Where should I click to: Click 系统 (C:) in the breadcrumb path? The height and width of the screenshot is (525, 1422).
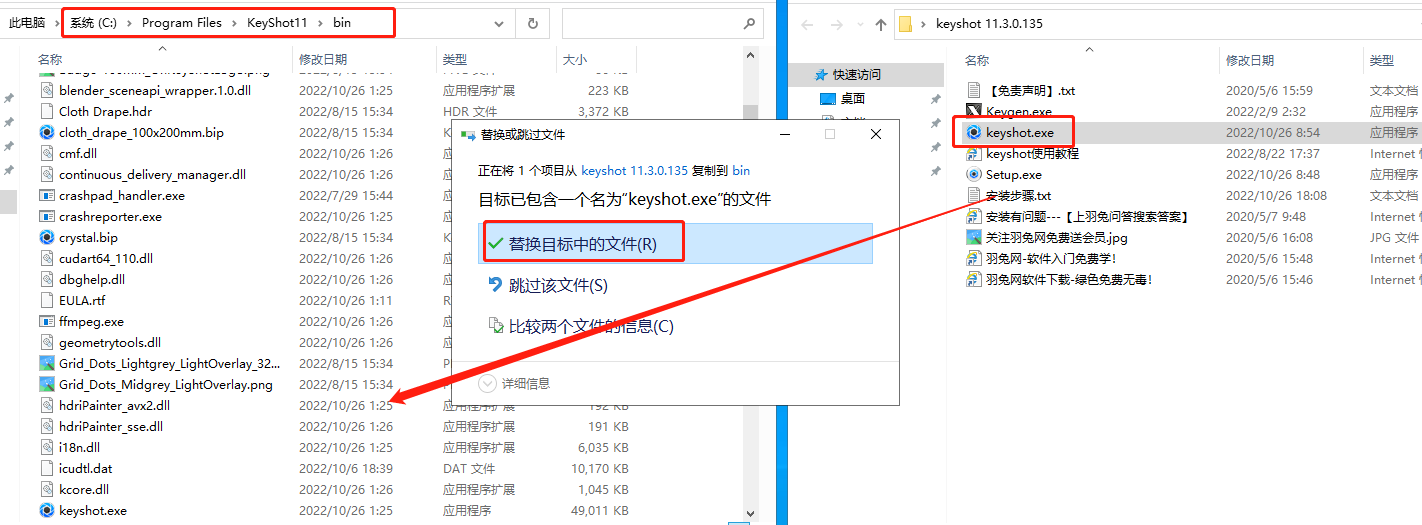coord(93,22)
